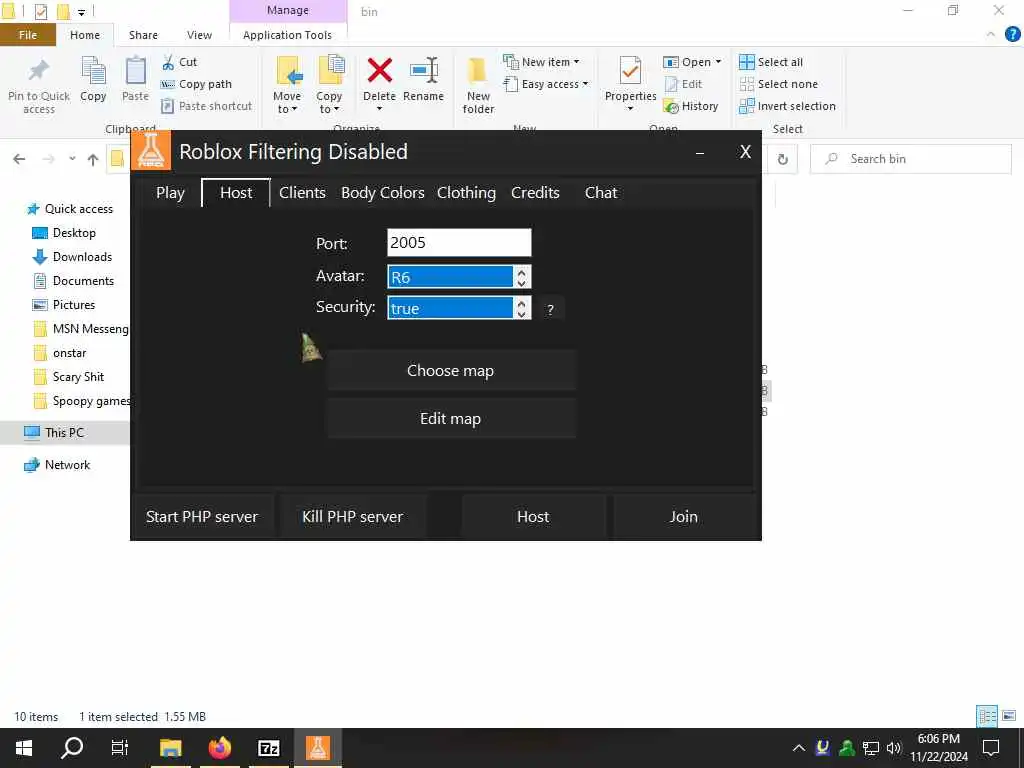This screenshot has height=768, width=1024.
Task: Open 7-Zip from the taskbar
Action: [x=269, y=748]
